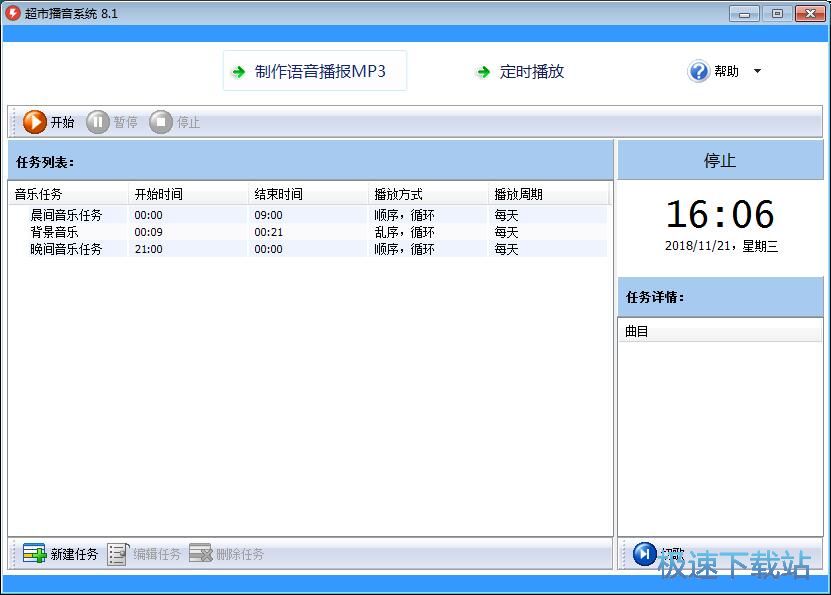
Task: Click start time 00:09 of 背景音乐
Action: point(148,232)
